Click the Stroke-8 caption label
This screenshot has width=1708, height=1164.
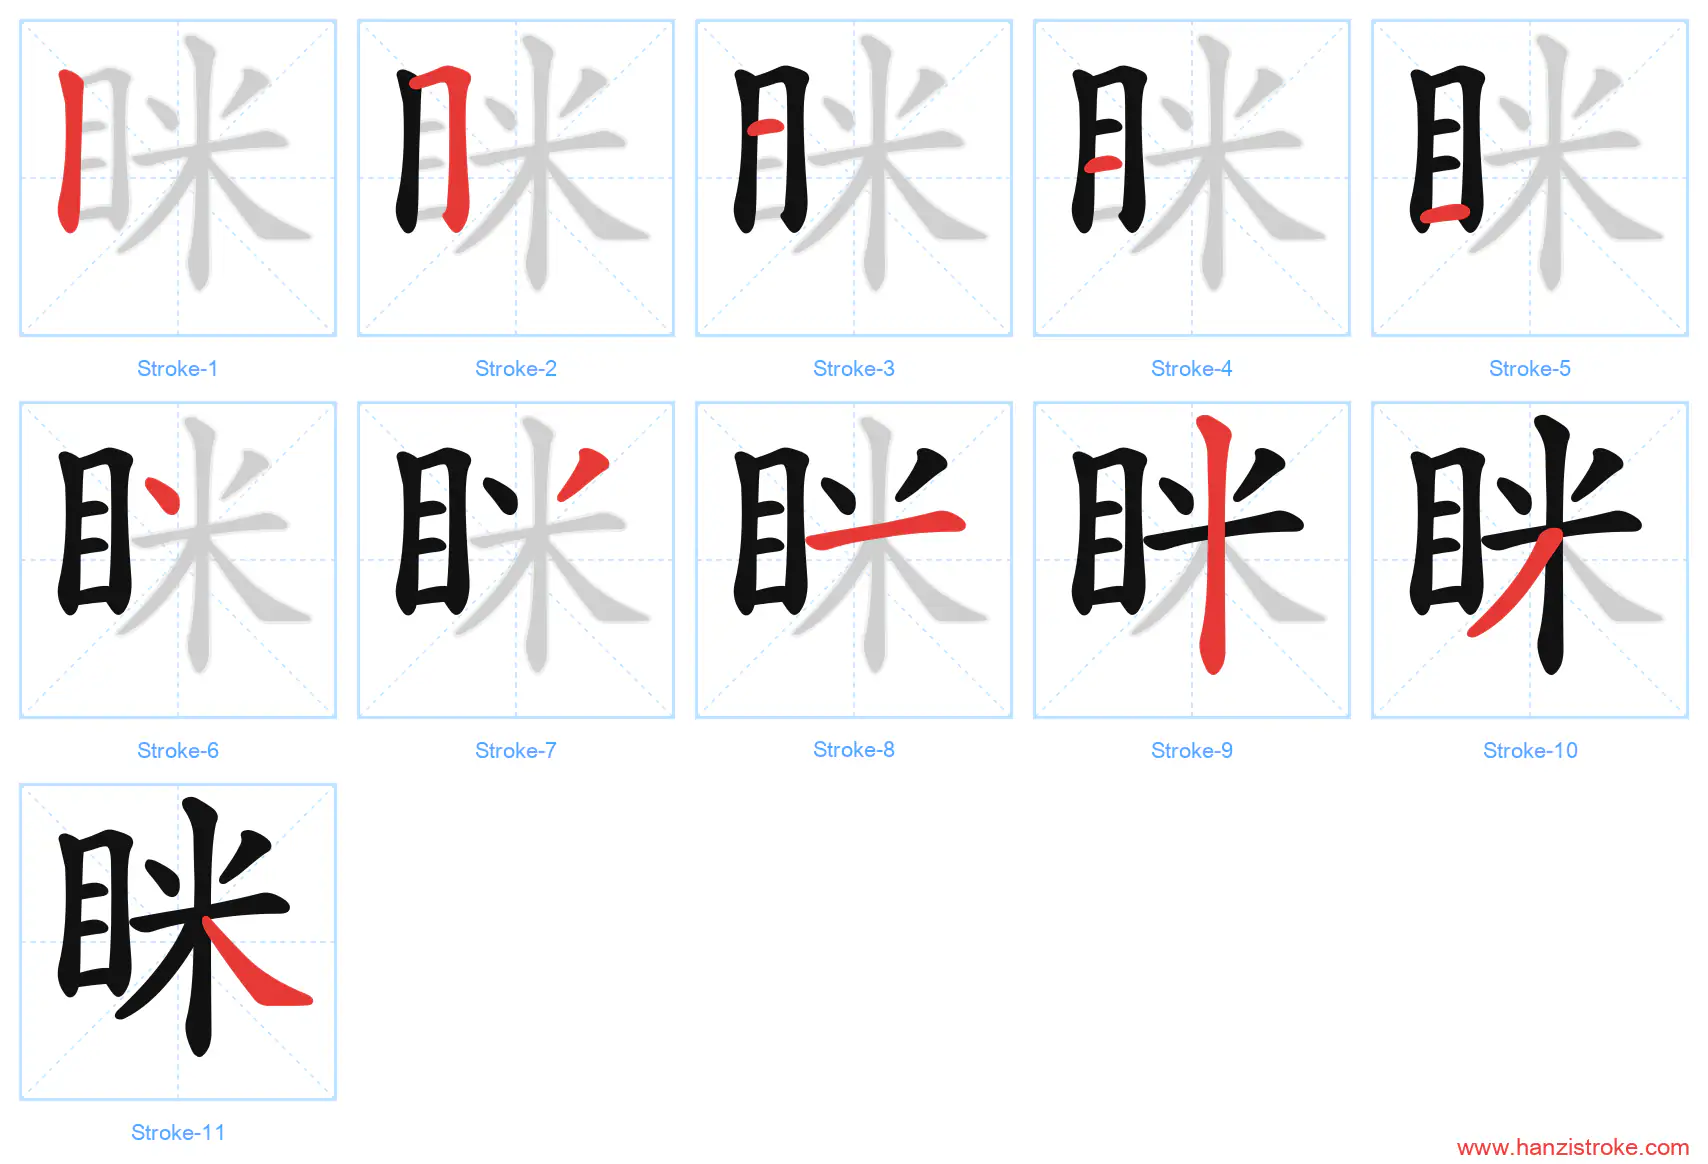point(854,750)
